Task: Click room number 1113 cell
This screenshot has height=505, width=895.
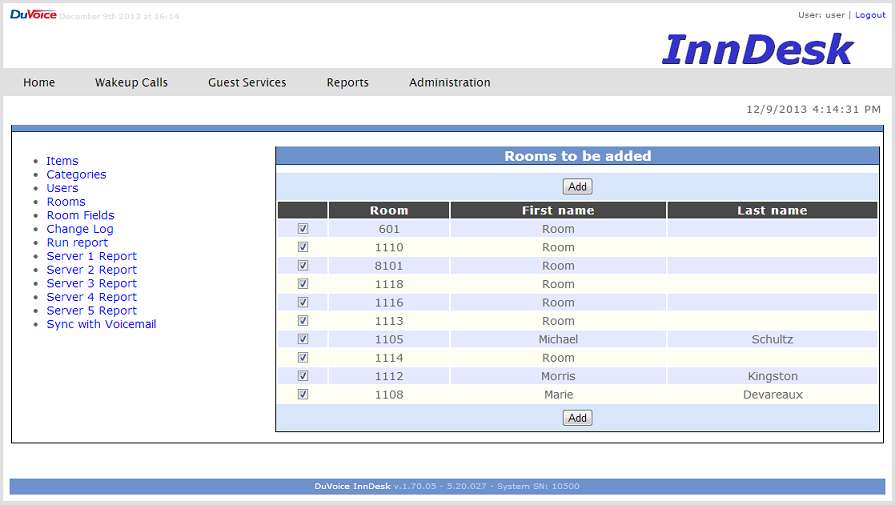Action: 389,321
